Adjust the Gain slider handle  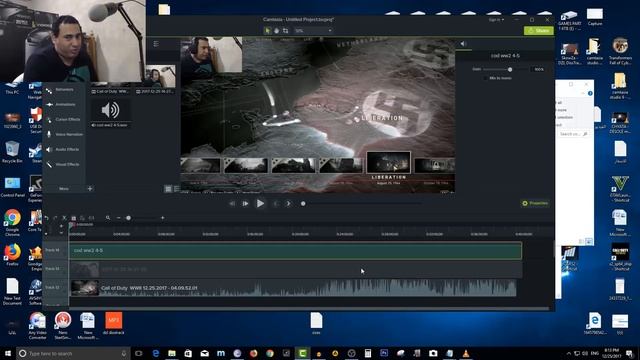[x=510, y=69]
